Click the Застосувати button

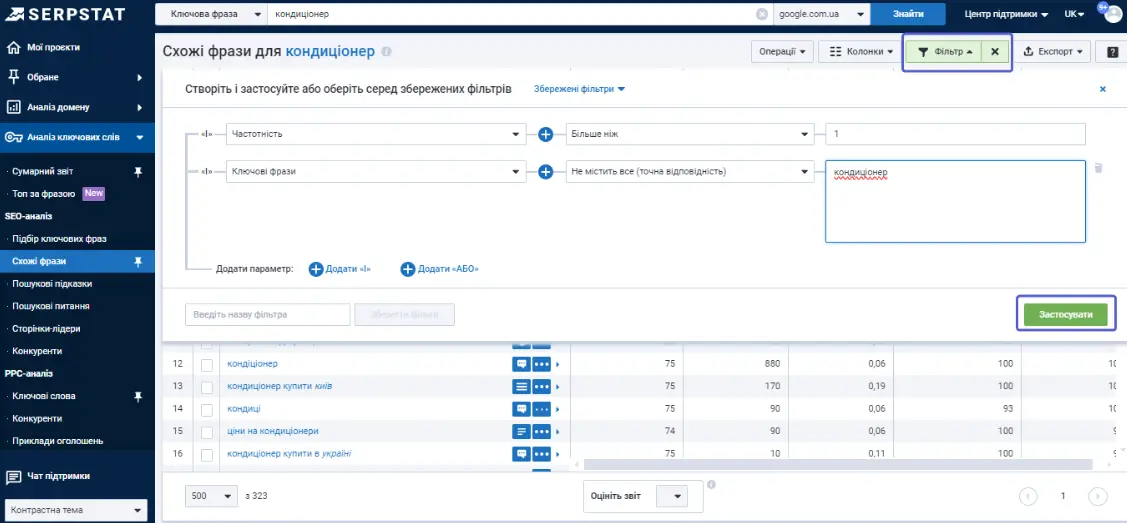point(1066,314)
